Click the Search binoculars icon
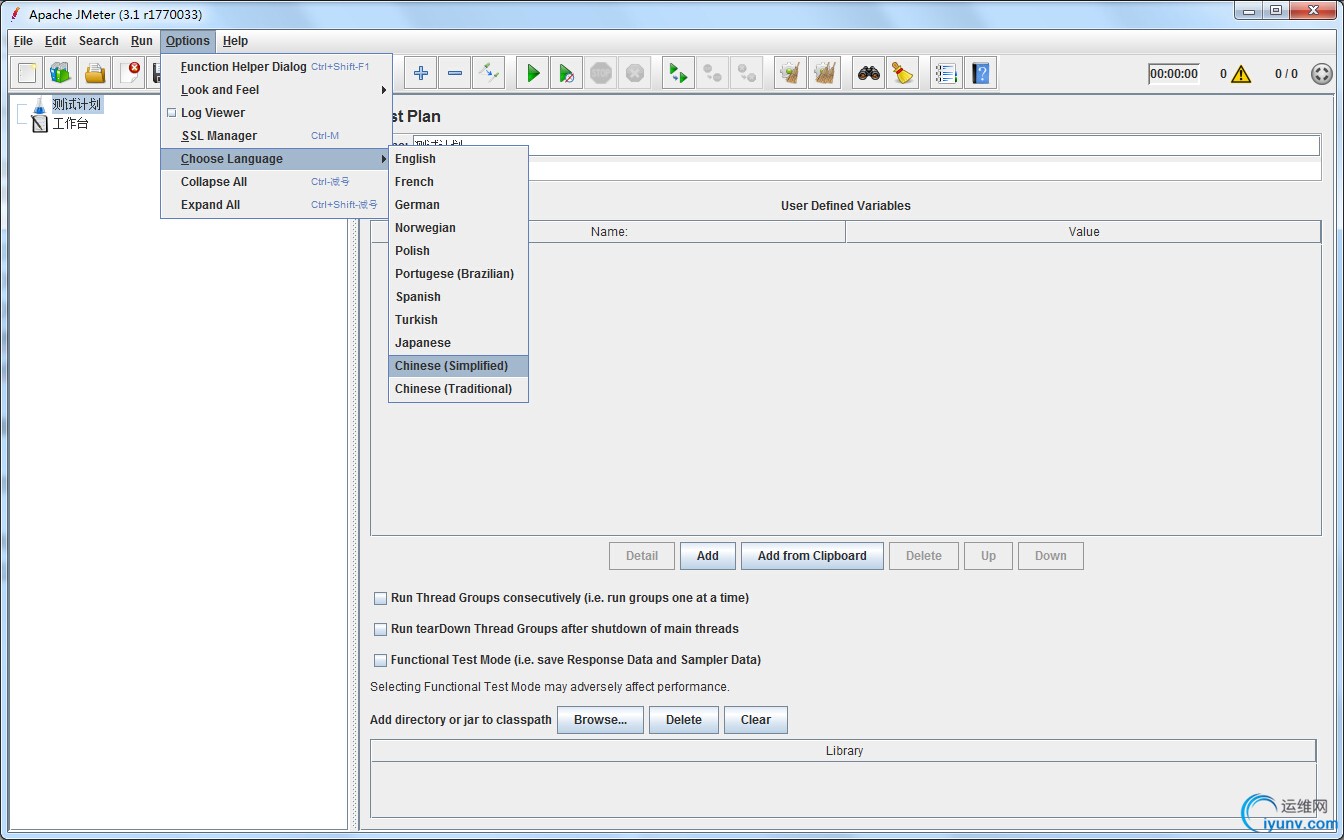This screenshot has height=840, width=1344. pyautogui.click(x=869, y=73)
